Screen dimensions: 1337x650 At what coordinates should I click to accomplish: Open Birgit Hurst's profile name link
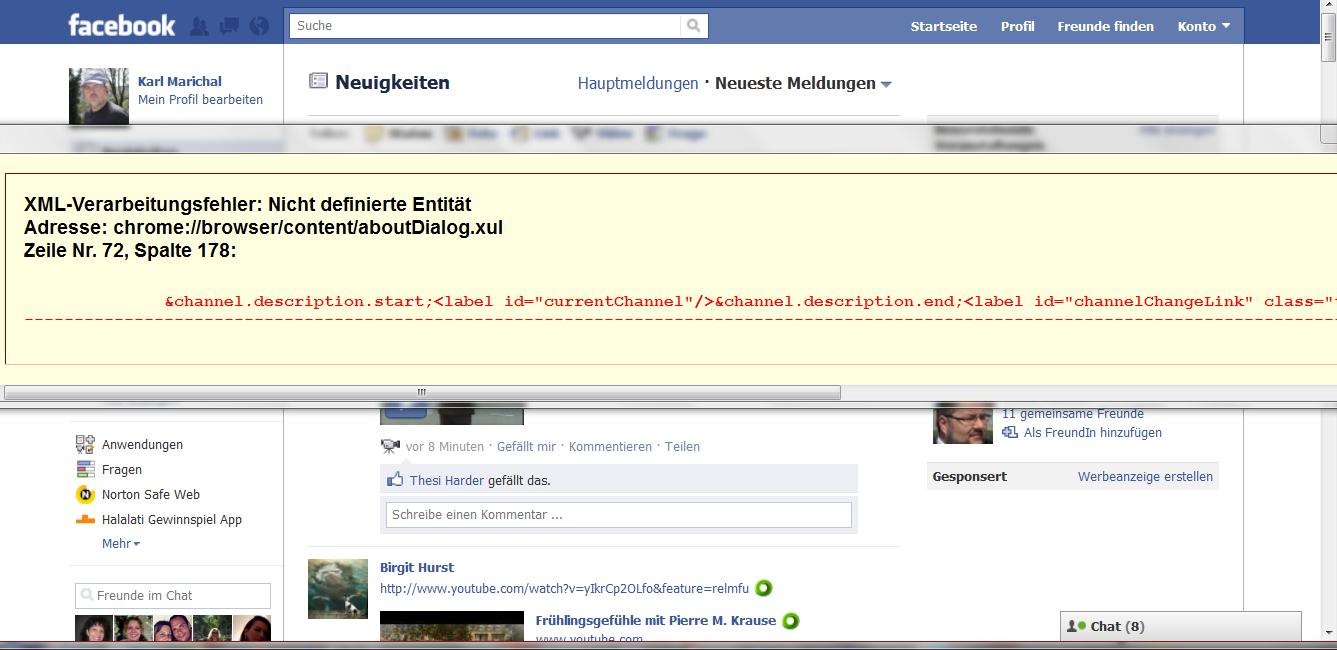[x=417, y=567]
